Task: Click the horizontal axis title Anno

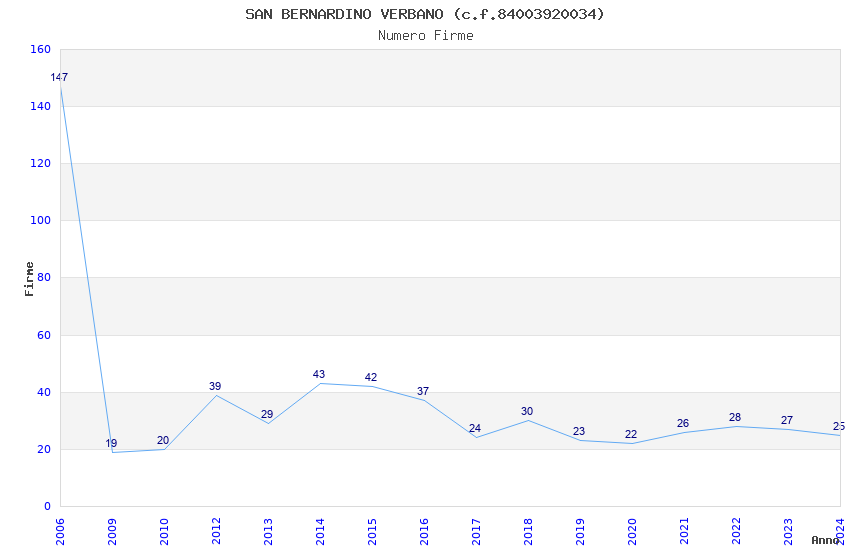Action: (x=825, y=540)
